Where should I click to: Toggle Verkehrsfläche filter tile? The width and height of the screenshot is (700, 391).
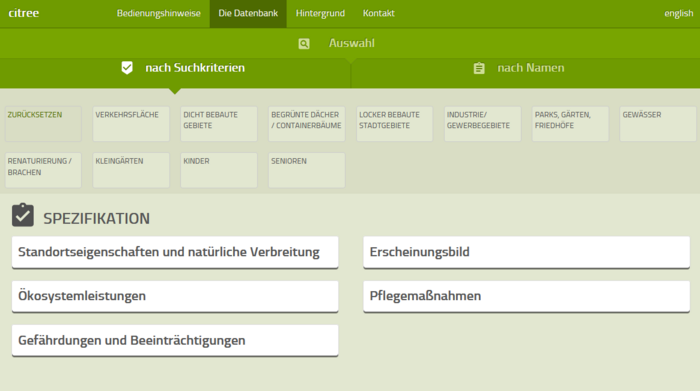[131, 124]
